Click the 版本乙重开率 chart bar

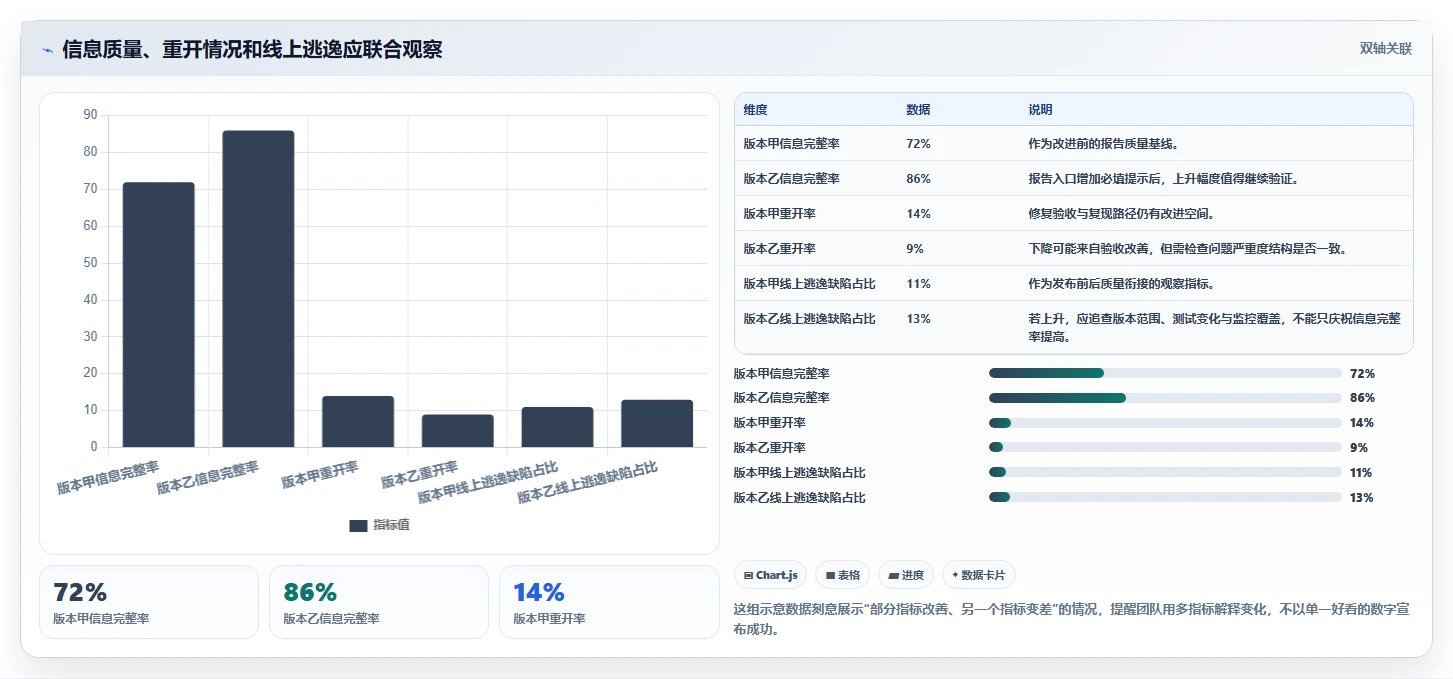[457, 431]
